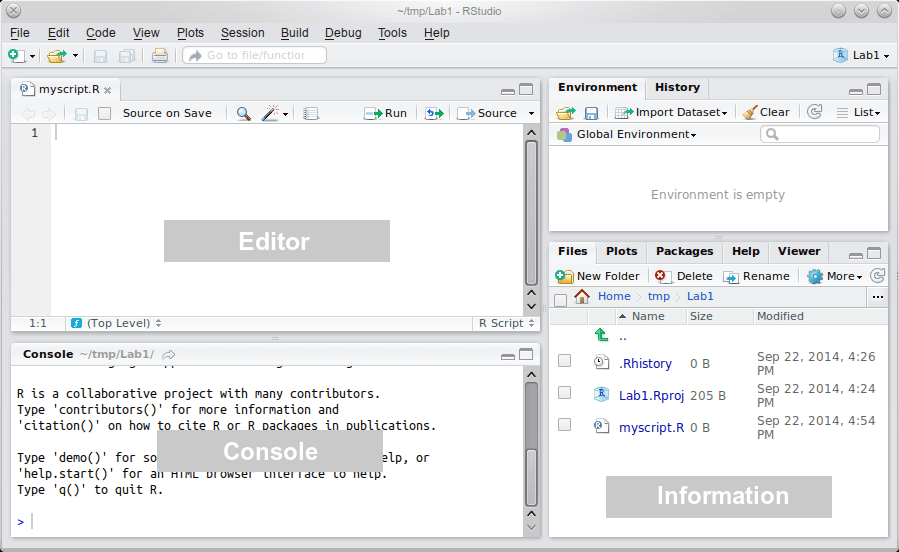The image size is (899, 552).
Task: Click the tmp breadcrumb link
Action: coord(659,296)
